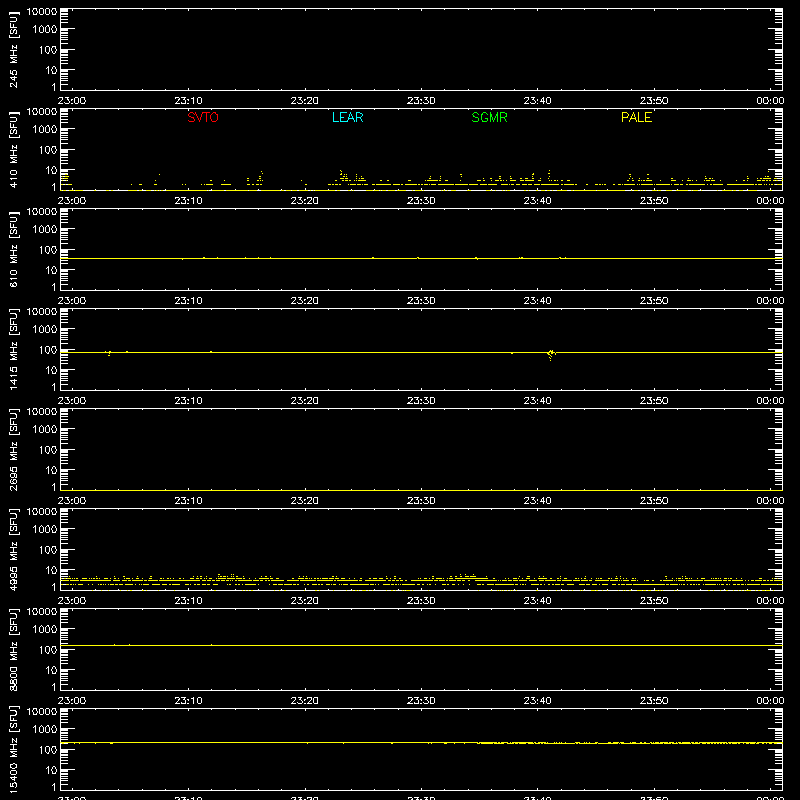Click 23:40 tick label under 4995 MHz plot
This screenshot has height=800, width=800.
537,601
